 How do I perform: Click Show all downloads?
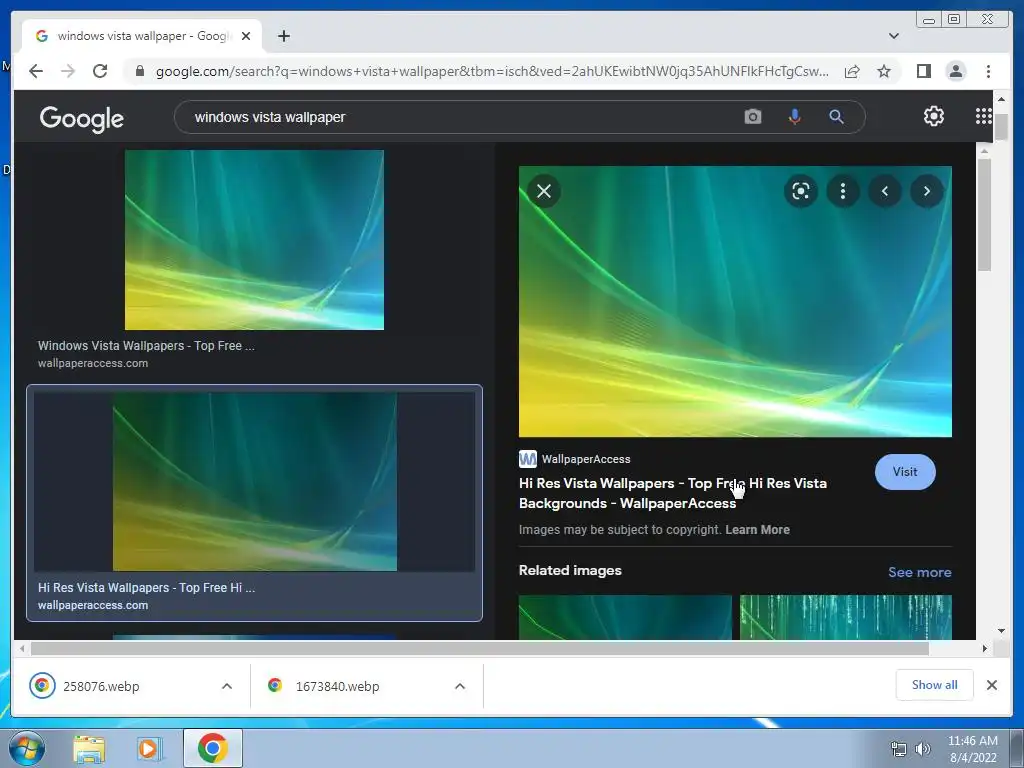(935, 685)
